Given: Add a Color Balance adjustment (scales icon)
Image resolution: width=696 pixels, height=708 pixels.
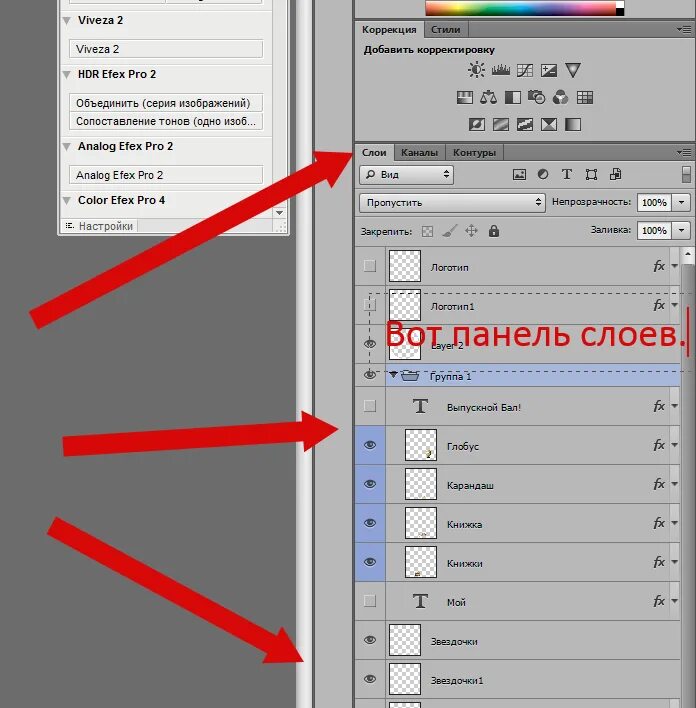Looking at the screenshot, I should click(x=488, y=97).
